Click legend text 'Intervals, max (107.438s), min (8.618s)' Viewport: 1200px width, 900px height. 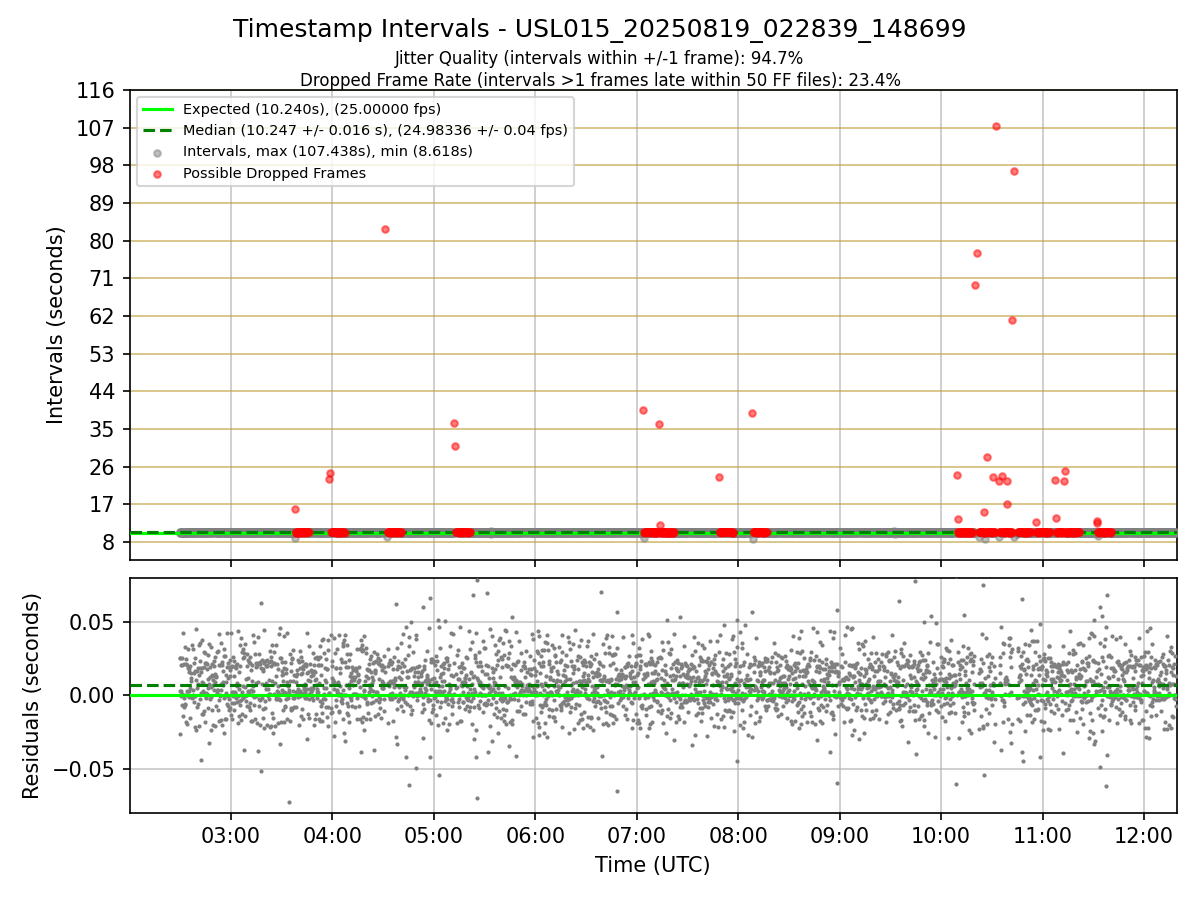pyautogui.click(x=328, y=152)
